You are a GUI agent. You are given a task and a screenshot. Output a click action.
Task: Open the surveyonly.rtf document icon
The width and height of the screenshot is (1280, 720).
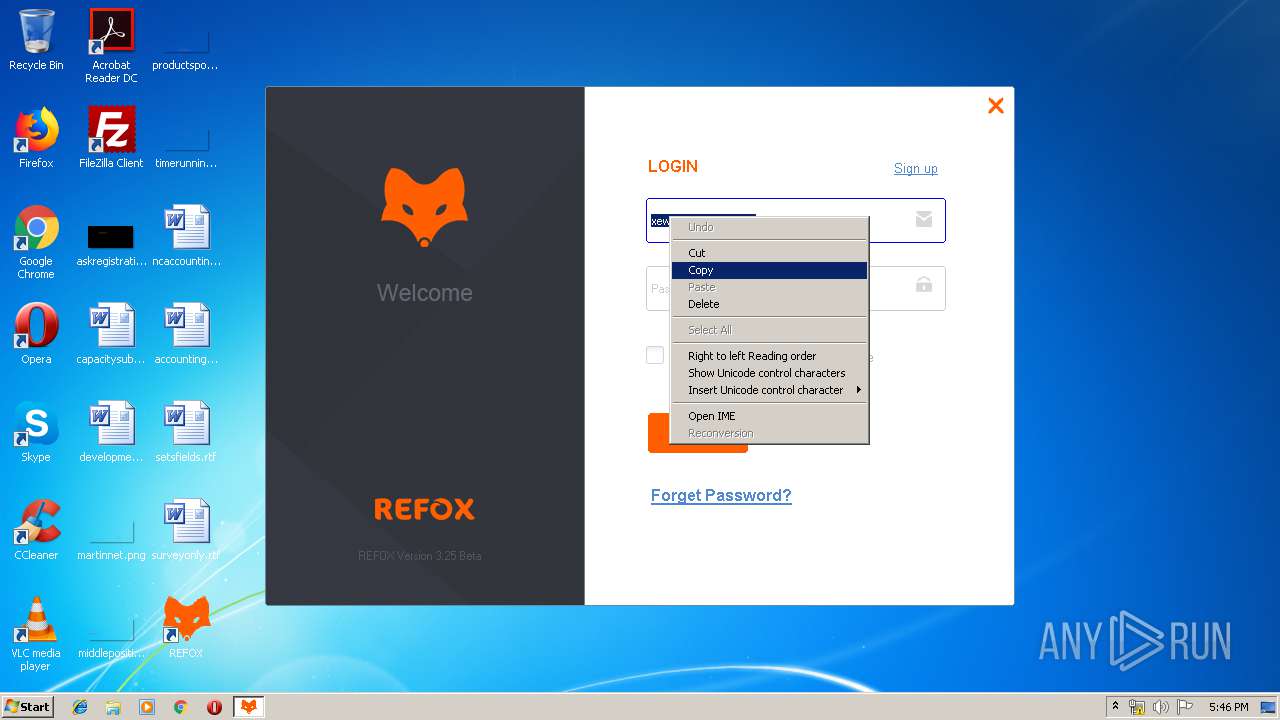[186, 530]
